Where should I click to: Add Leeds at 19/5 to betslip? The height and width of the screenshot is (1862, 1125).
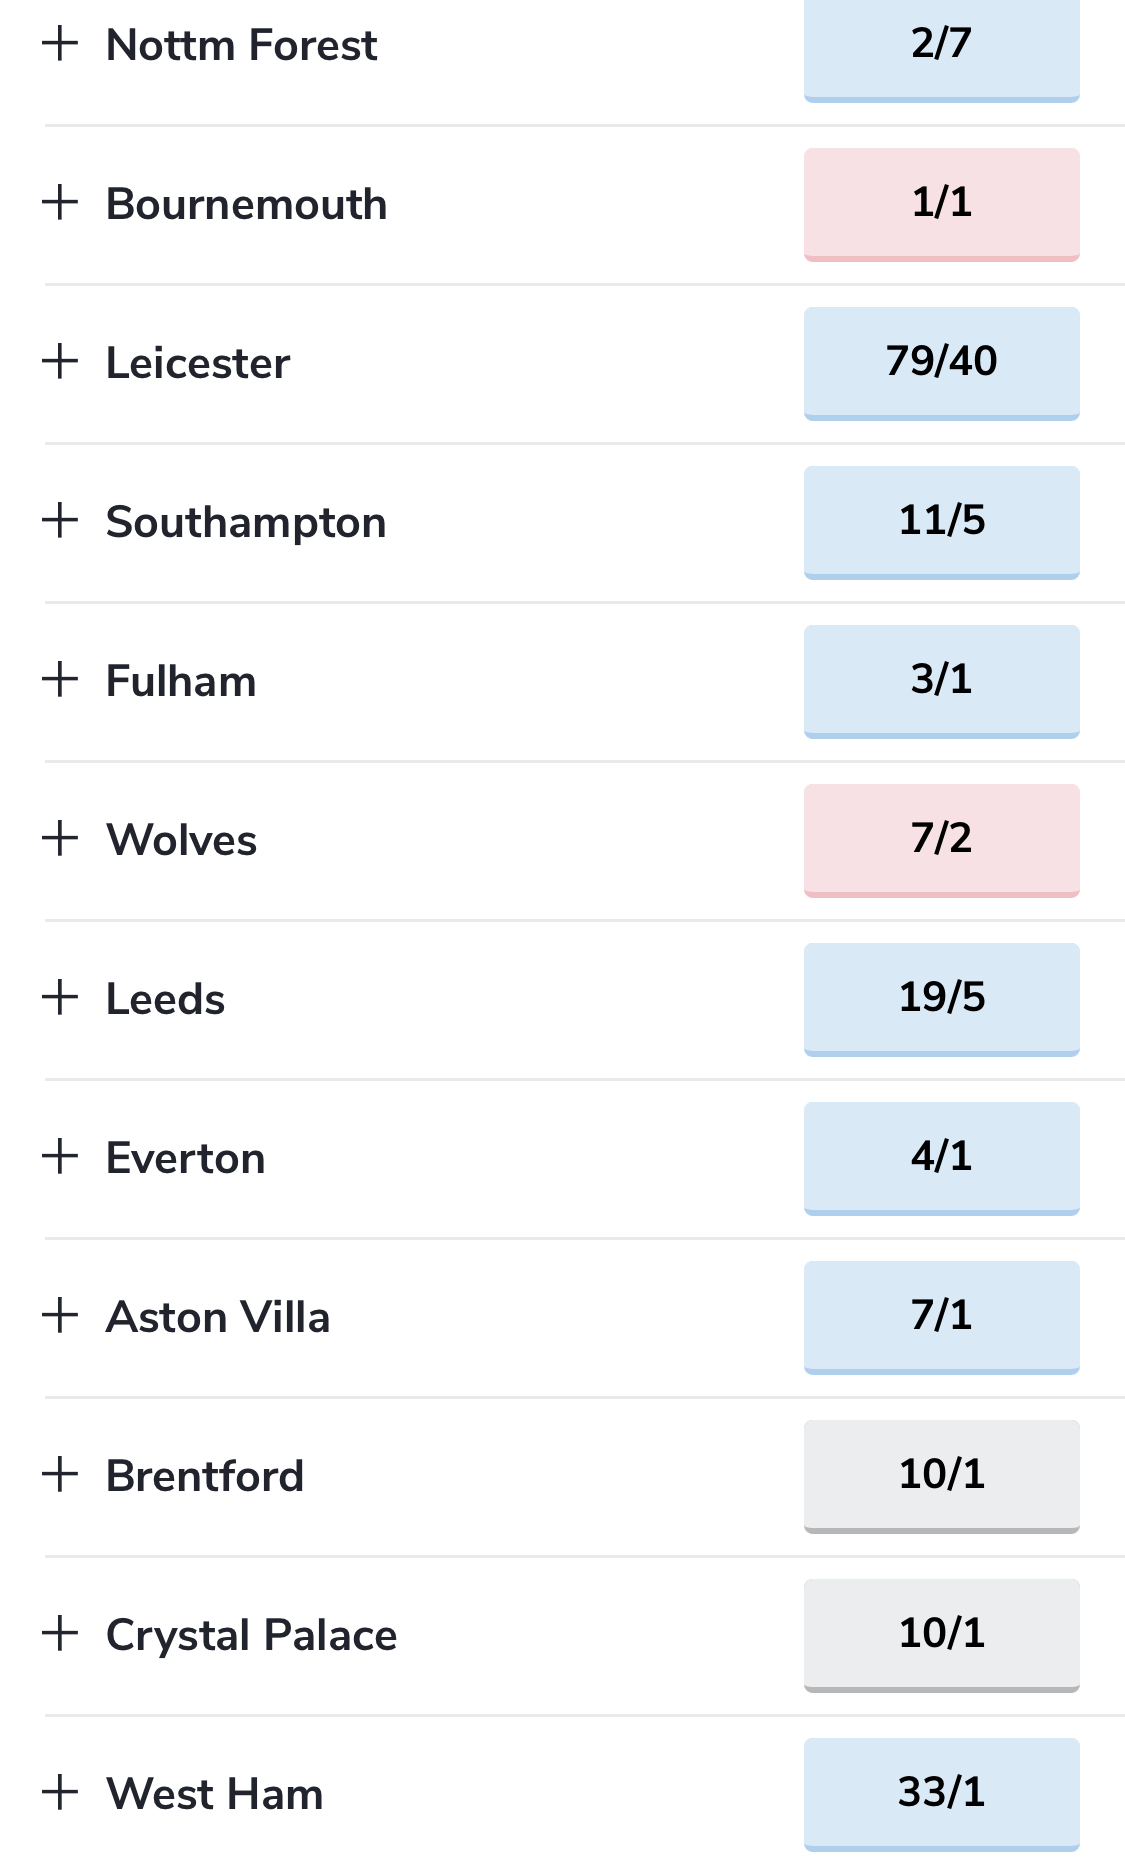pos(941,1000)
